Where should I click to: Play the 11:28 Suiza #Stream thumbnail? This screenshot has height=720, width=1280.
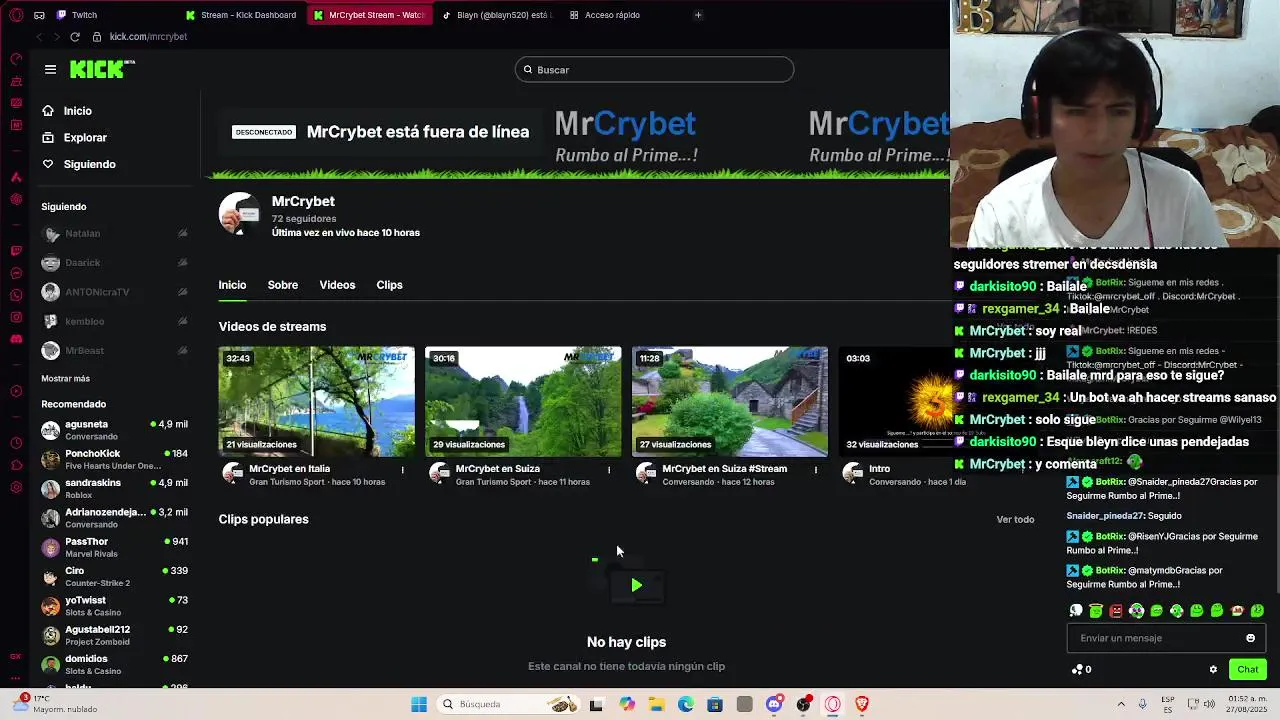[730, 401]
